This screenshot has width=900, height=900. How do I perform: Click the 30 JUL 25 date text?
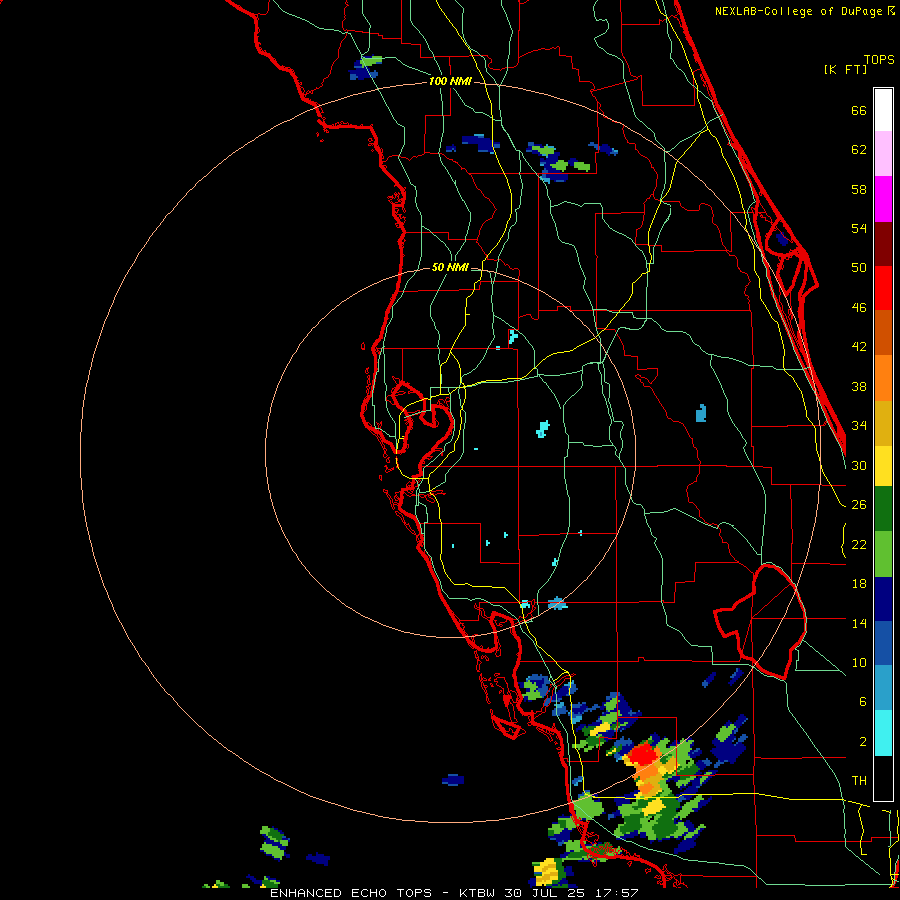point(546,893)
